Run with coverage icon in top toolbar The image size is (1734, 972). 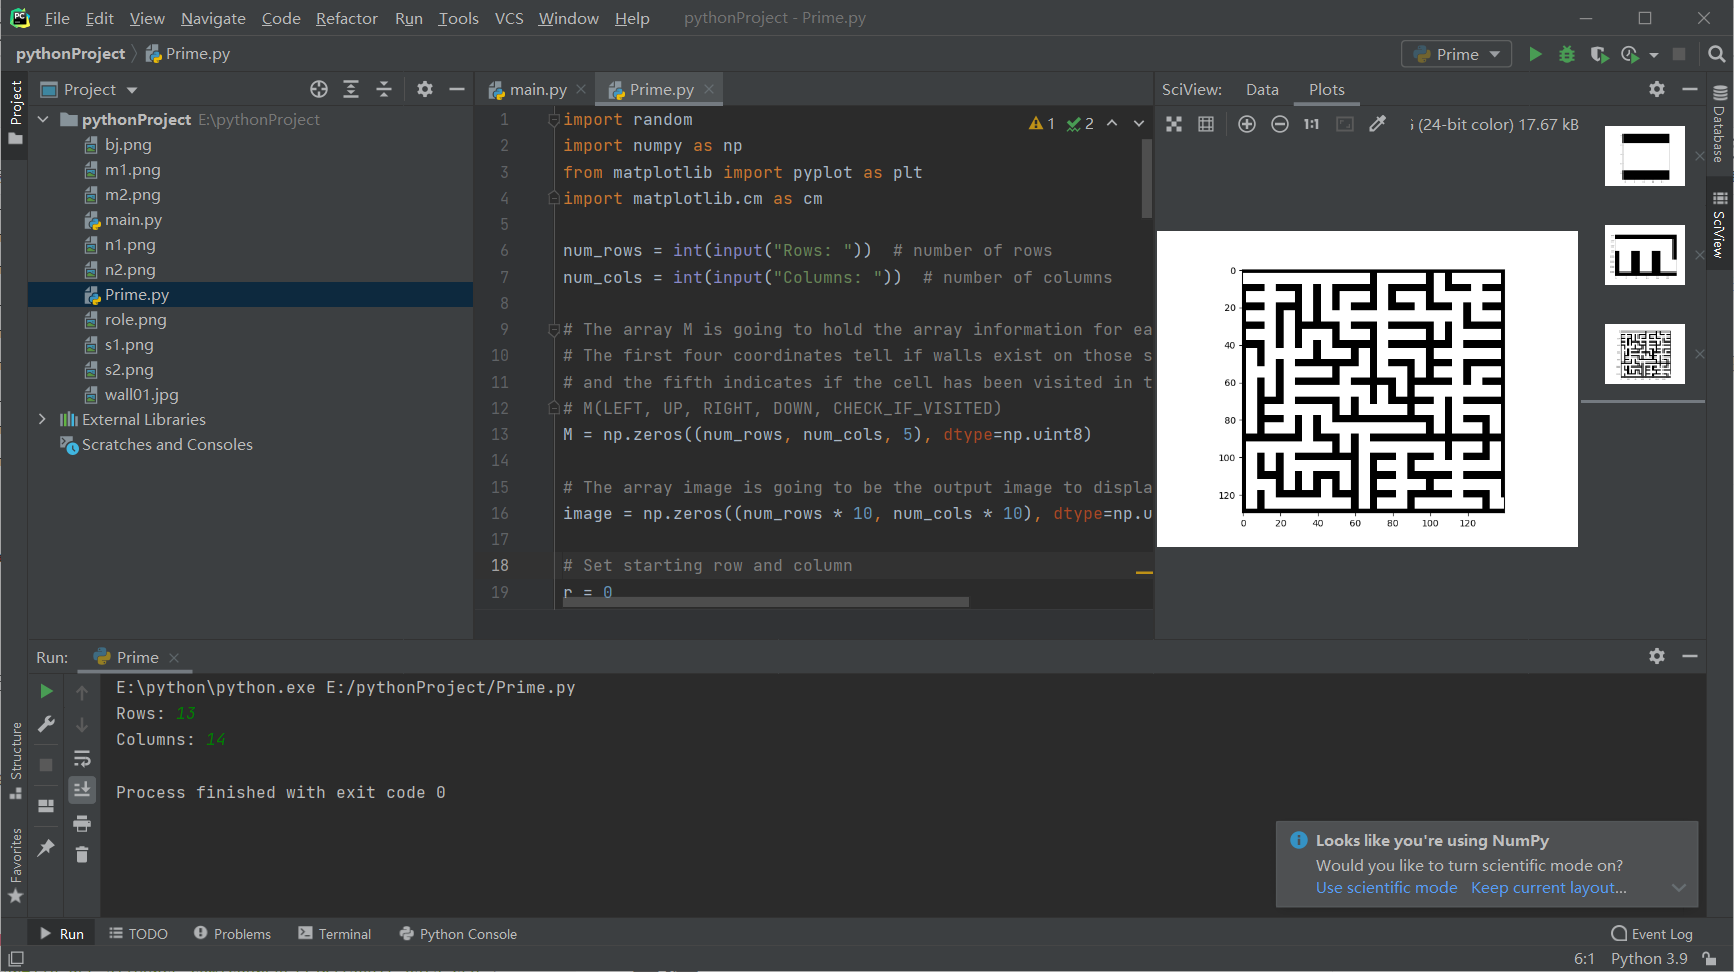click(1599, 54)
